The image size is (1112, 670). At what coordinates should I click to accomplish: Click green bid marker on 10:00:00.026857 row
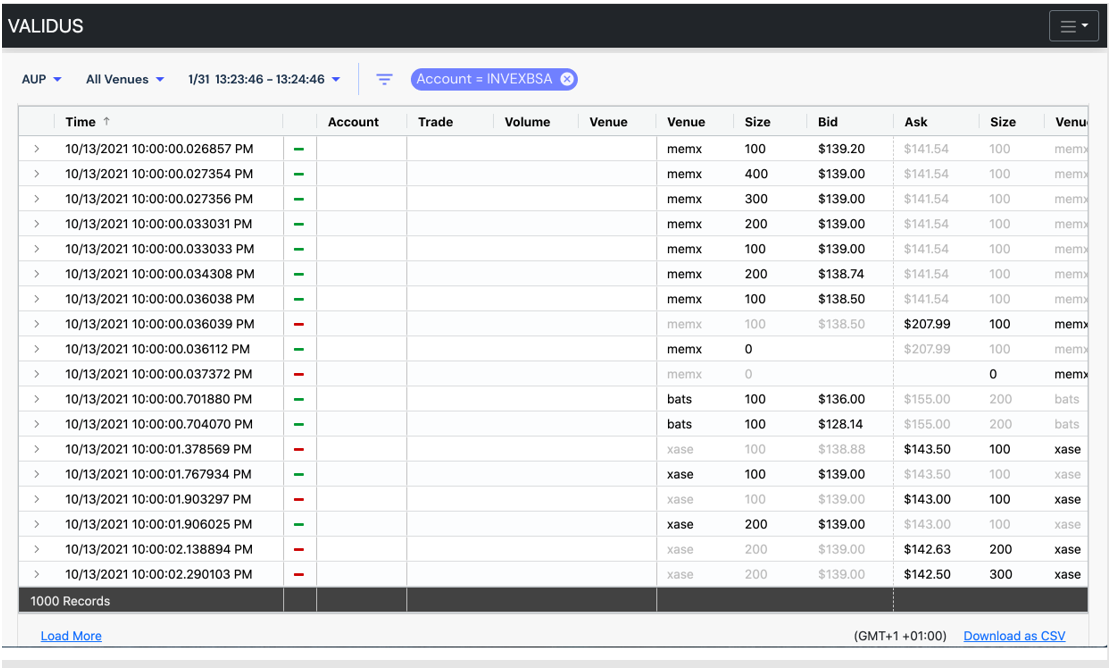299,149
